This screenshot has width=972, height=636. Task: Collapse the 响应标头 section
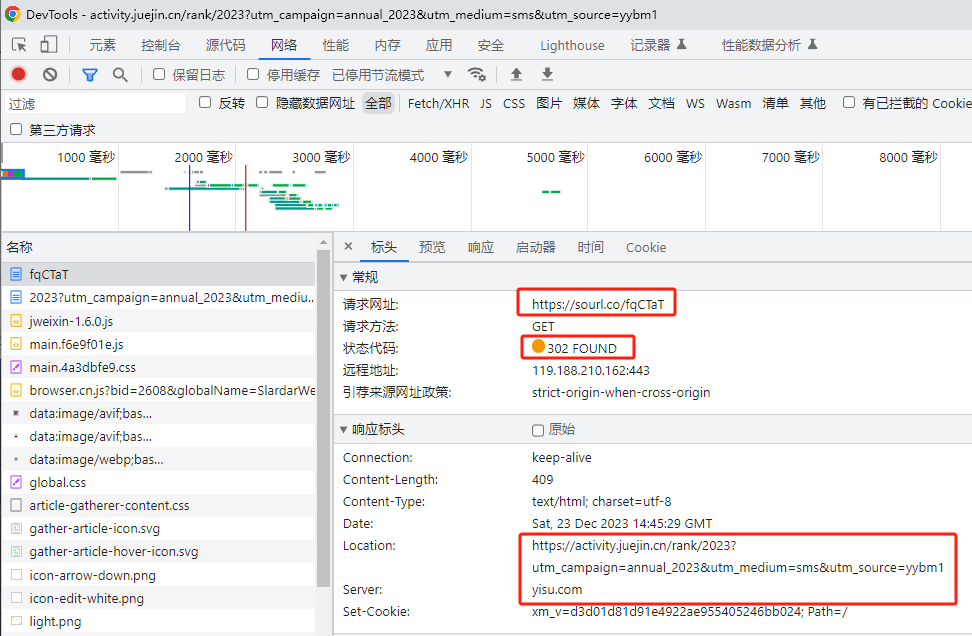pos(343,429)
